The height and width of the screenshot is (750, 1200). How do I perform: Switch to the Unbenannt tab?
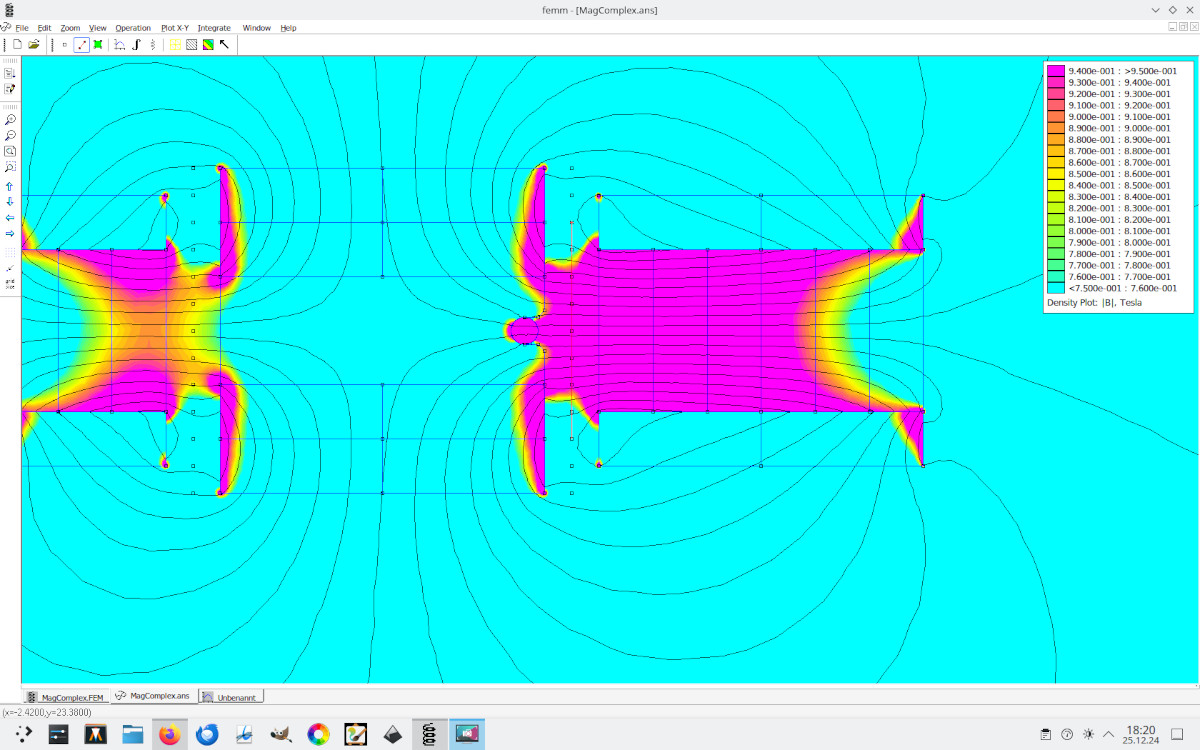point(231,697)
